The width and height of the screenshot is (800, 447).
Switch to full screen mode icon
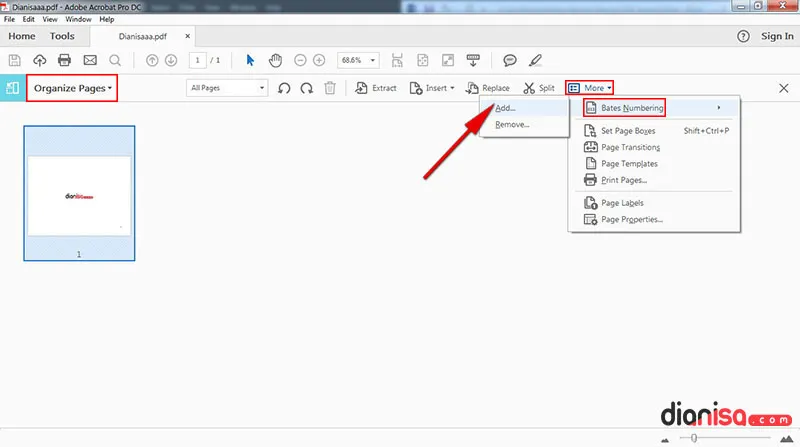coord(448,60)
